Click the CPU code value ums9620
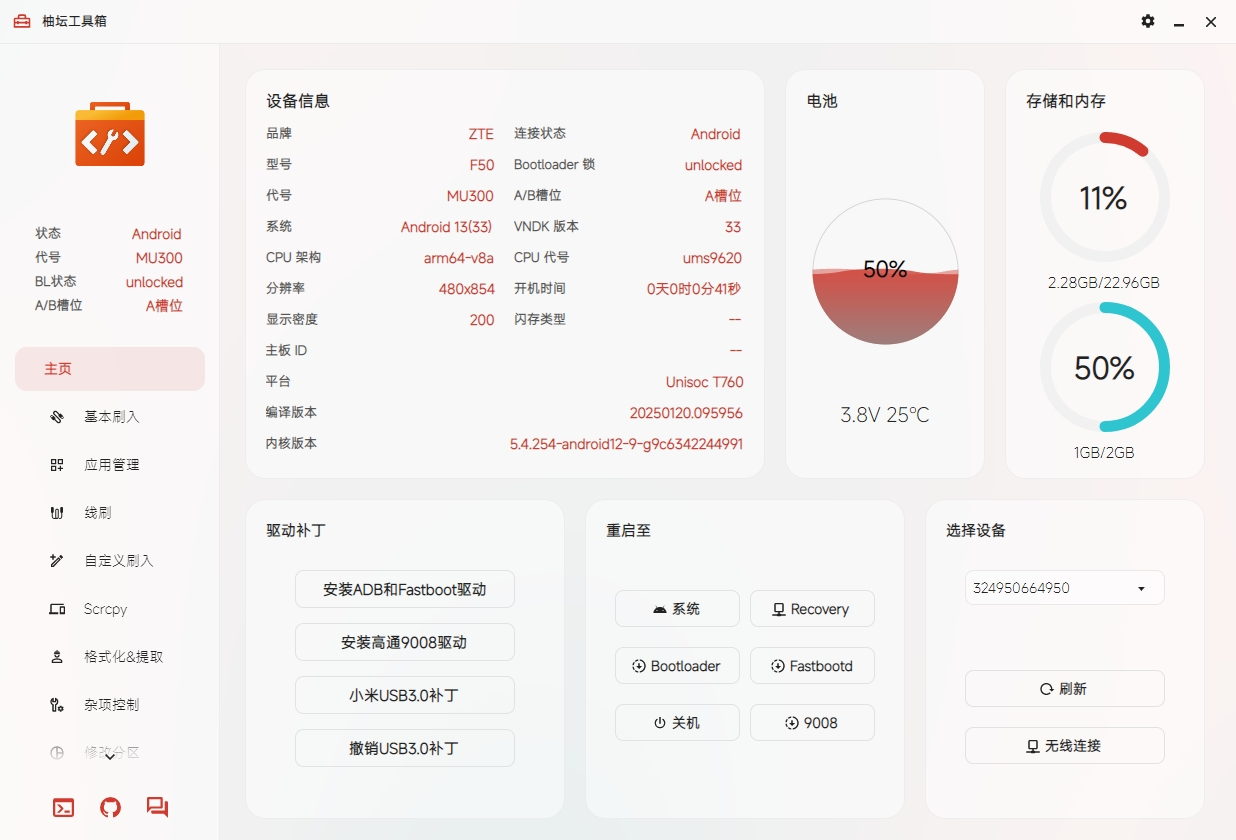 point(712,258)
